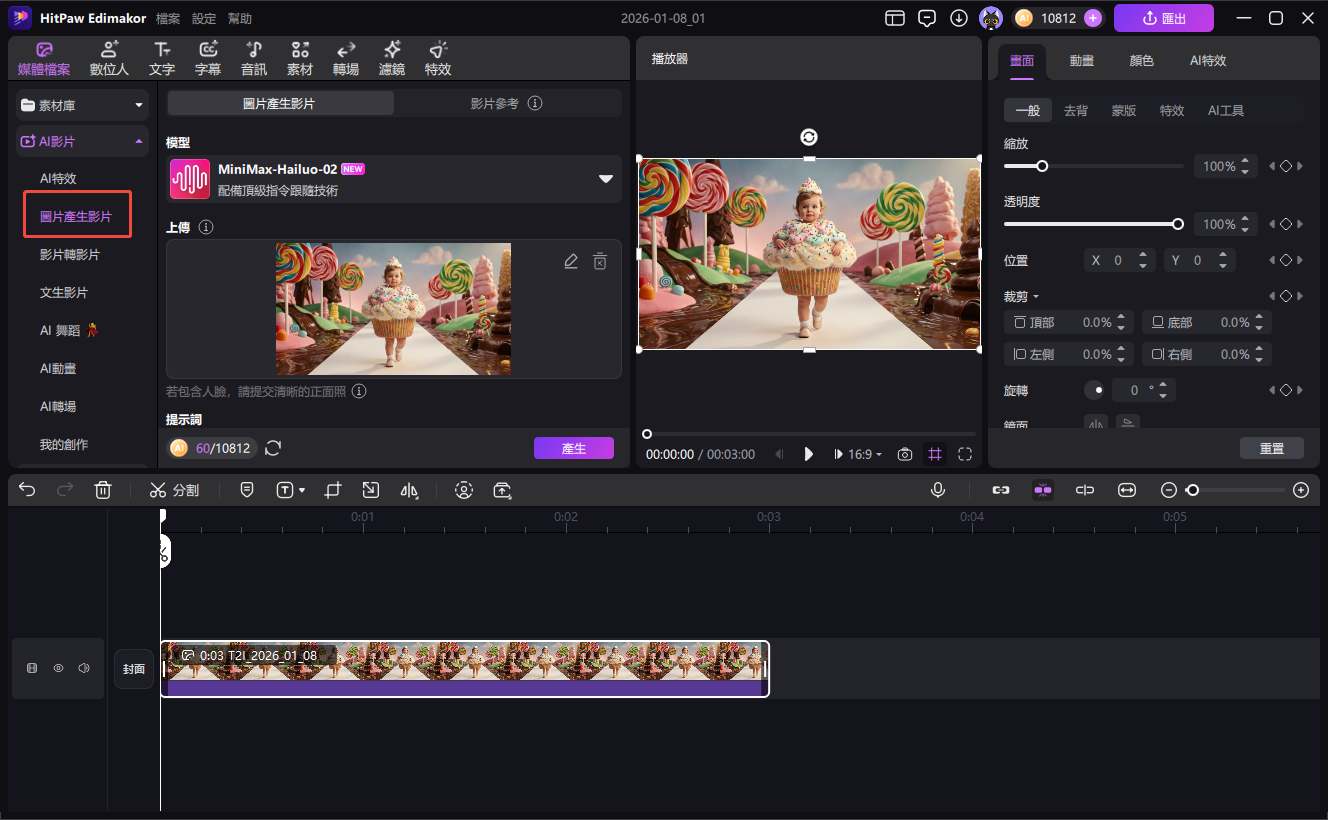This screenshot has height=820, width=1328.
Task: Click the purple 產生 generate button
Action: [573, 448]
